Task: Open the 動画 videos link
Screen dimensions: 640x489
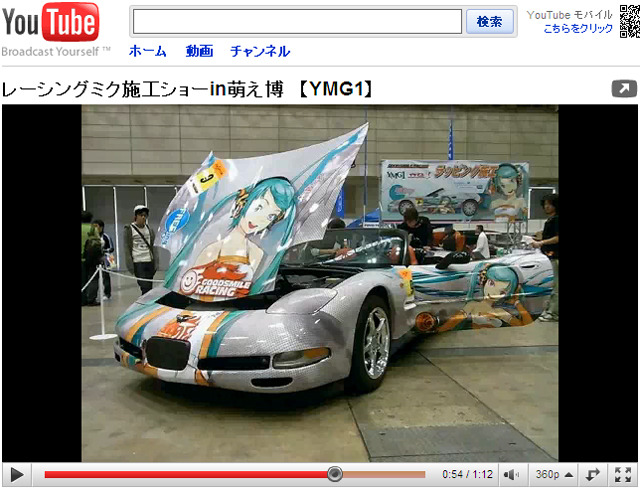Action: 199,51
